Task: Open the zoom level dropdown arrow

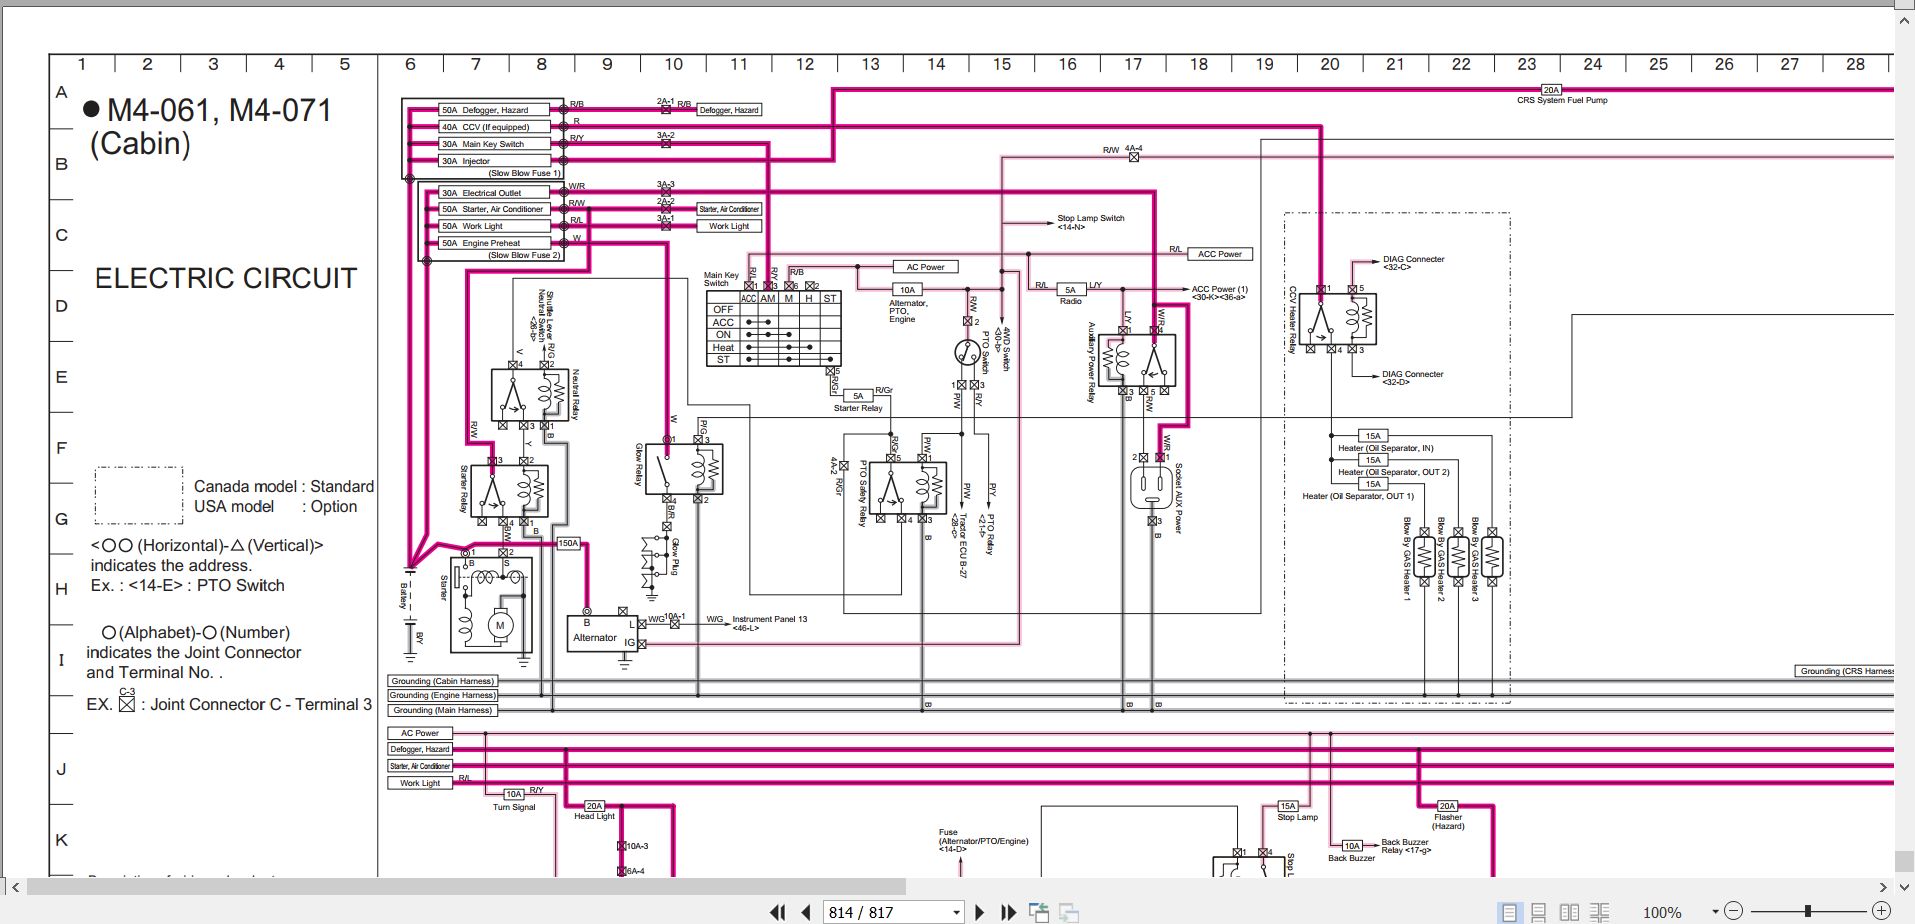Action: 1715,911
